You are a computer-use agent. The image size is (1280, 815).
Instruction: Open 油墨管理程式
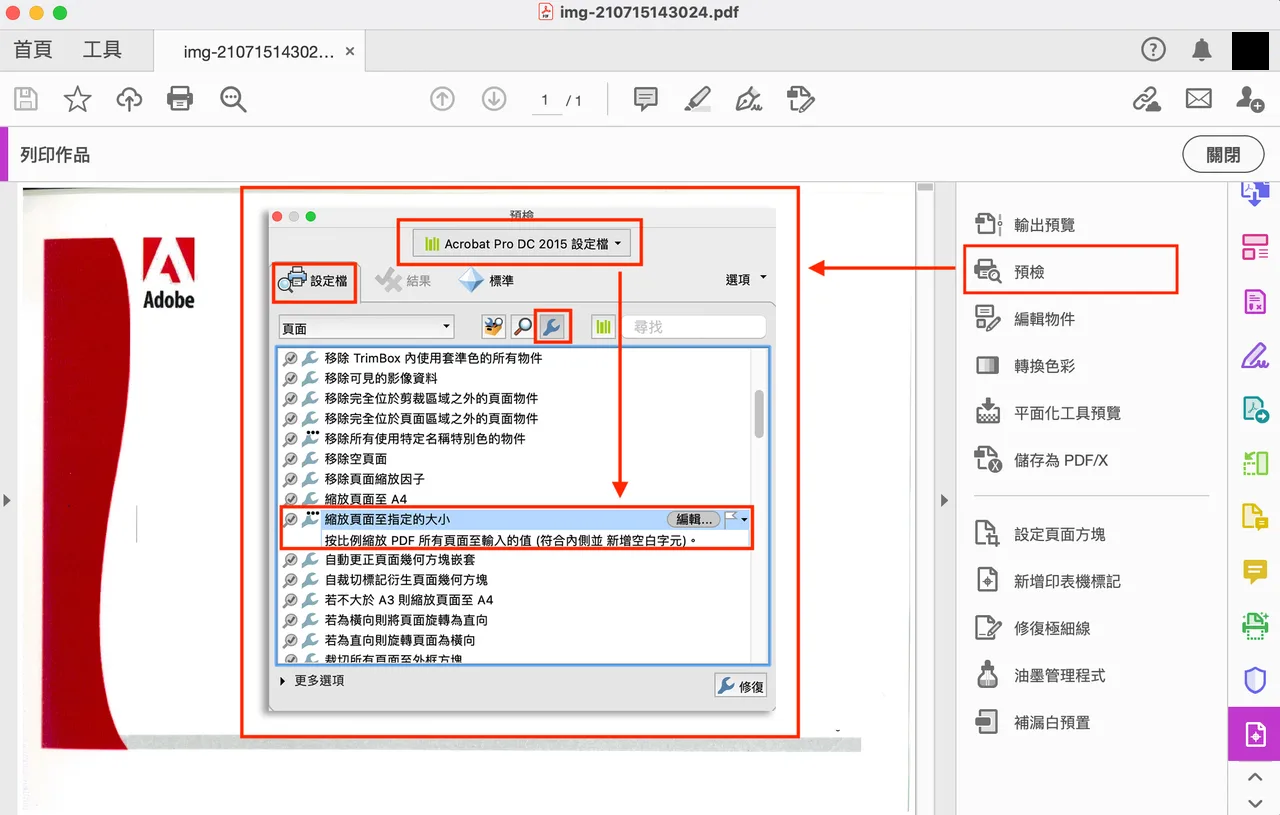[x=1059, y=675]
